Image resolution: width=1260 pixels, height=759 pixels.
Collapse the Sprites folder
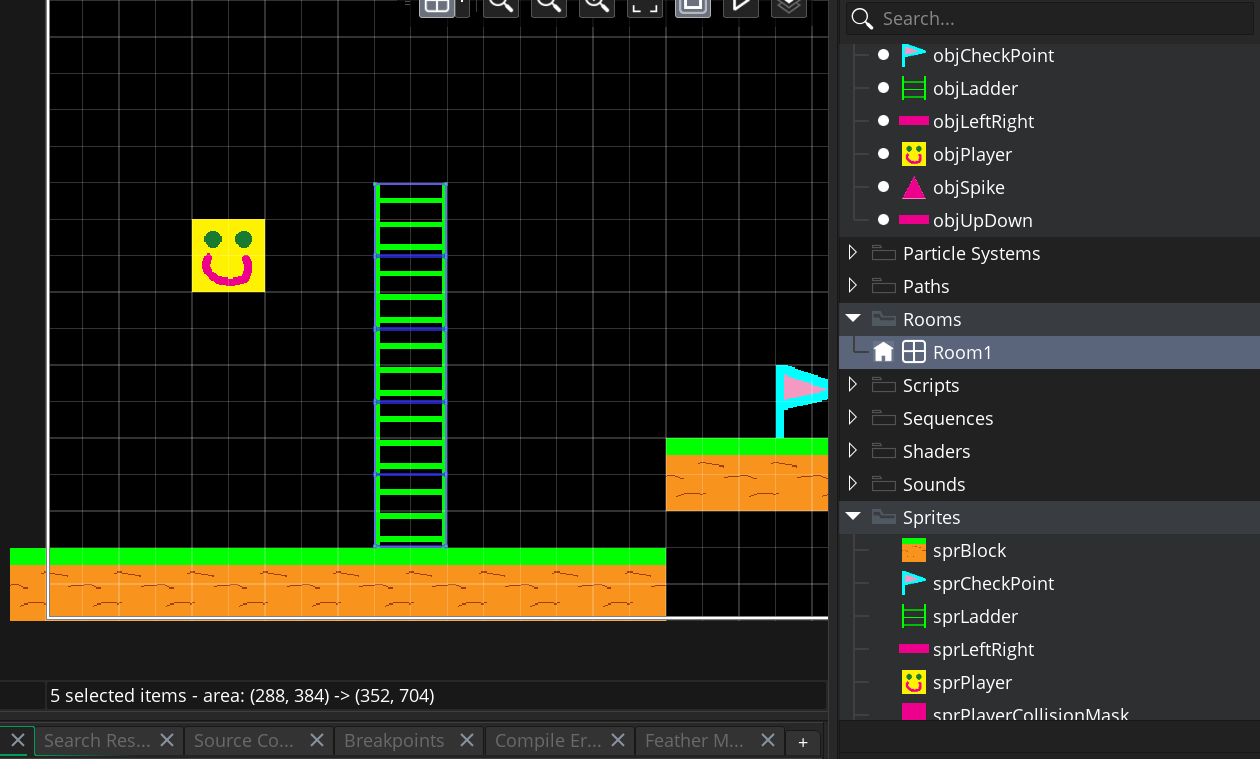853,517
